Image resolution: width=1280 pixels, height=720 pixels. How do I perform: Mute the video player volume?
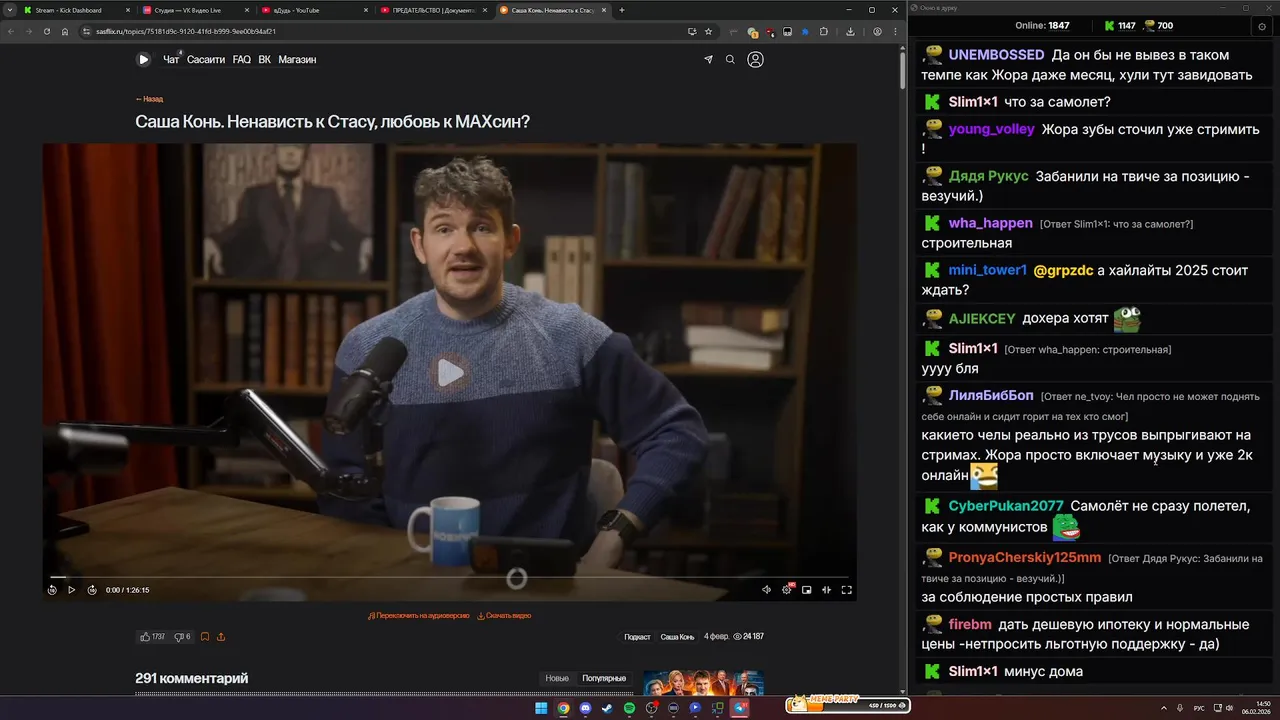(767, 590)
